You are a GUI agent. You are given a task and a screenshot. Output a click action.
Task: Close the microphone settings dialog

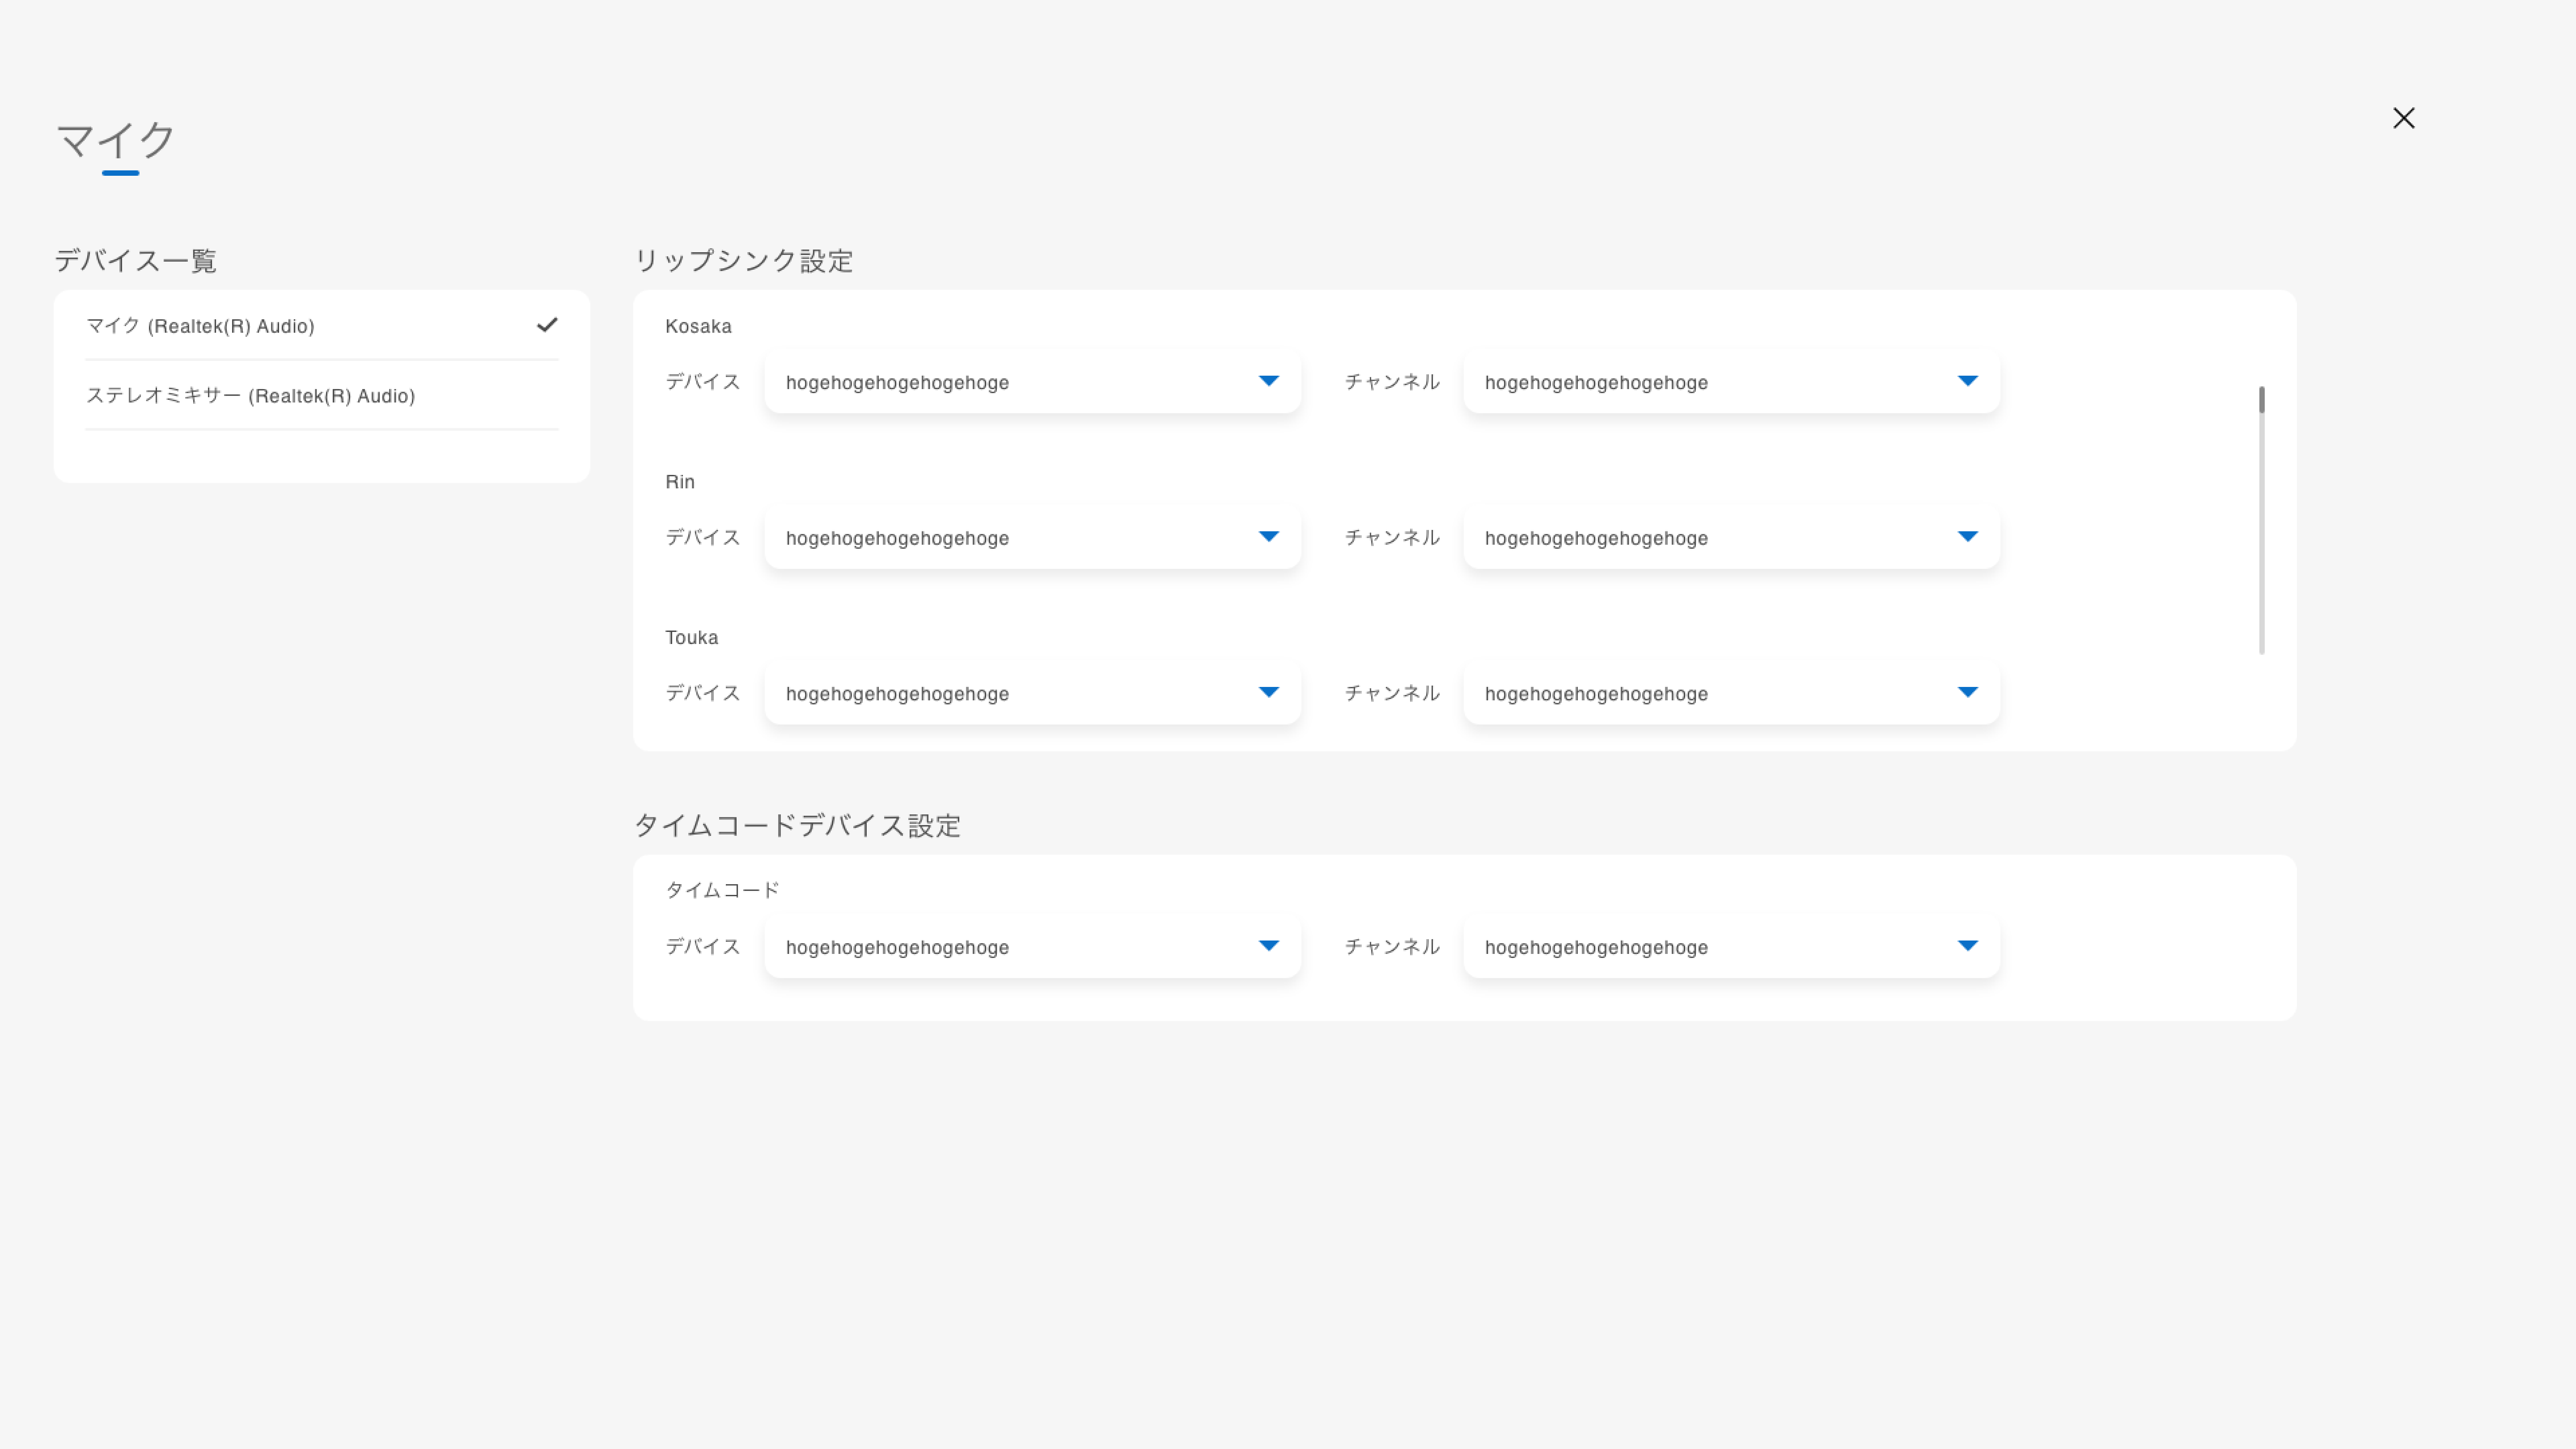[2403, 118]
